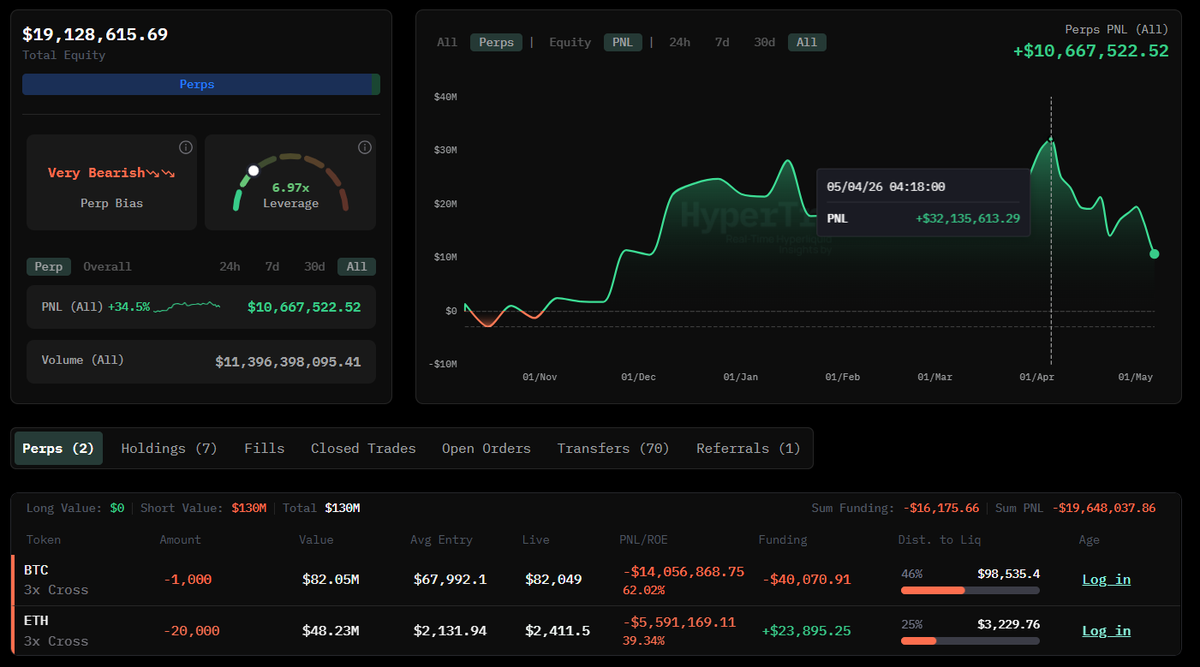Sort by Dist. to Liq column header
The height and width of the screenshot is (667, 1200).
pos(939,539)
